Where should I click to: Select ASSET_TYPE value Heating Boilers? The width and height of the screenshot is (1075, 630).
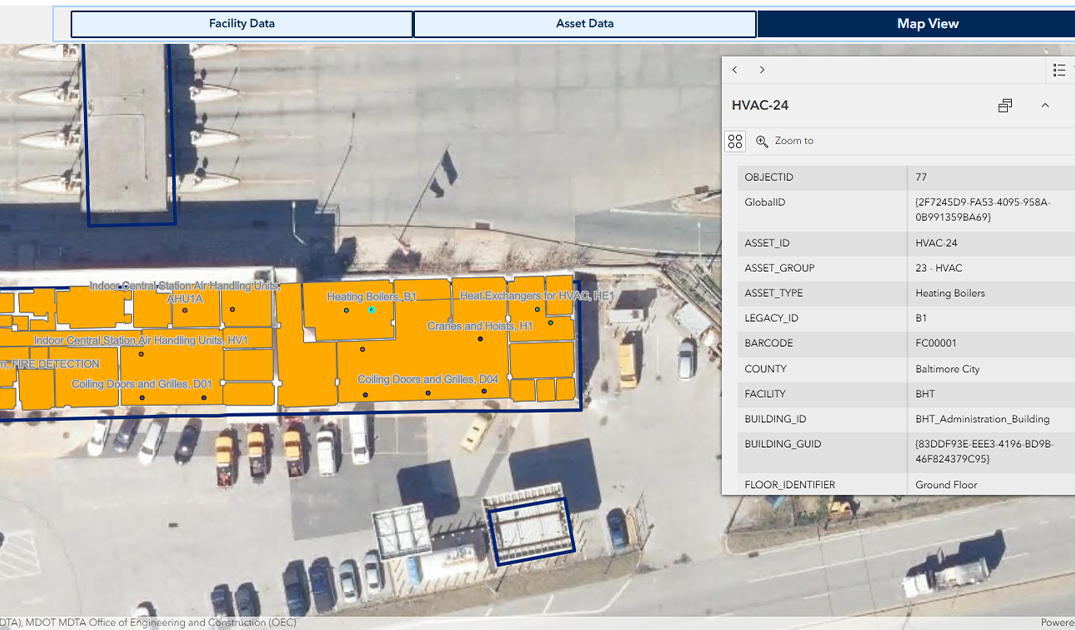[950, 293]
